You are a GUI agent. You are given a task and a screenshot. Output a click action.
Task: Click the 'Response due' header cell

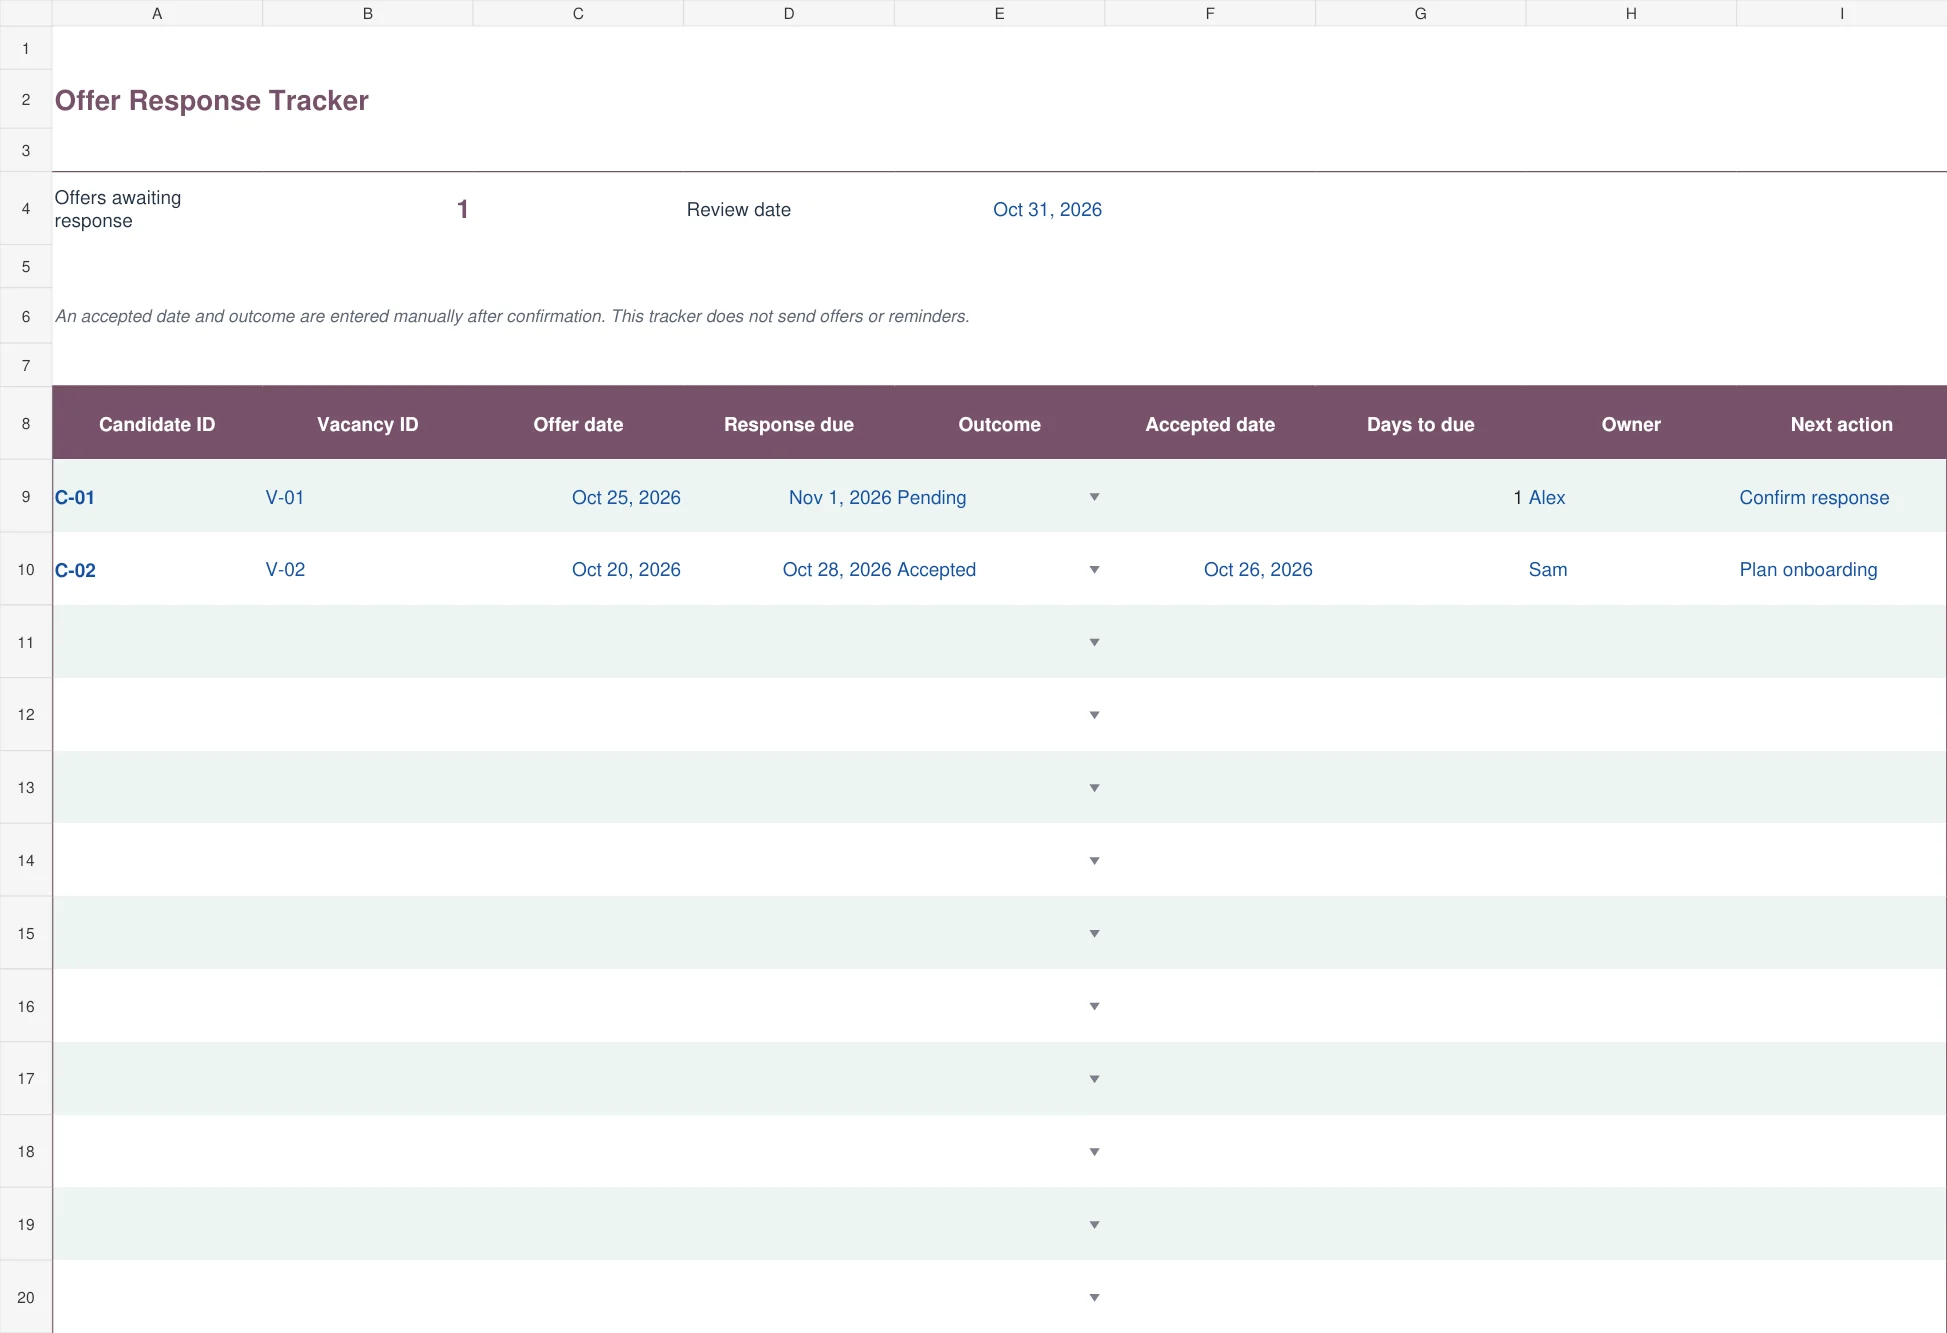(788, 424)
